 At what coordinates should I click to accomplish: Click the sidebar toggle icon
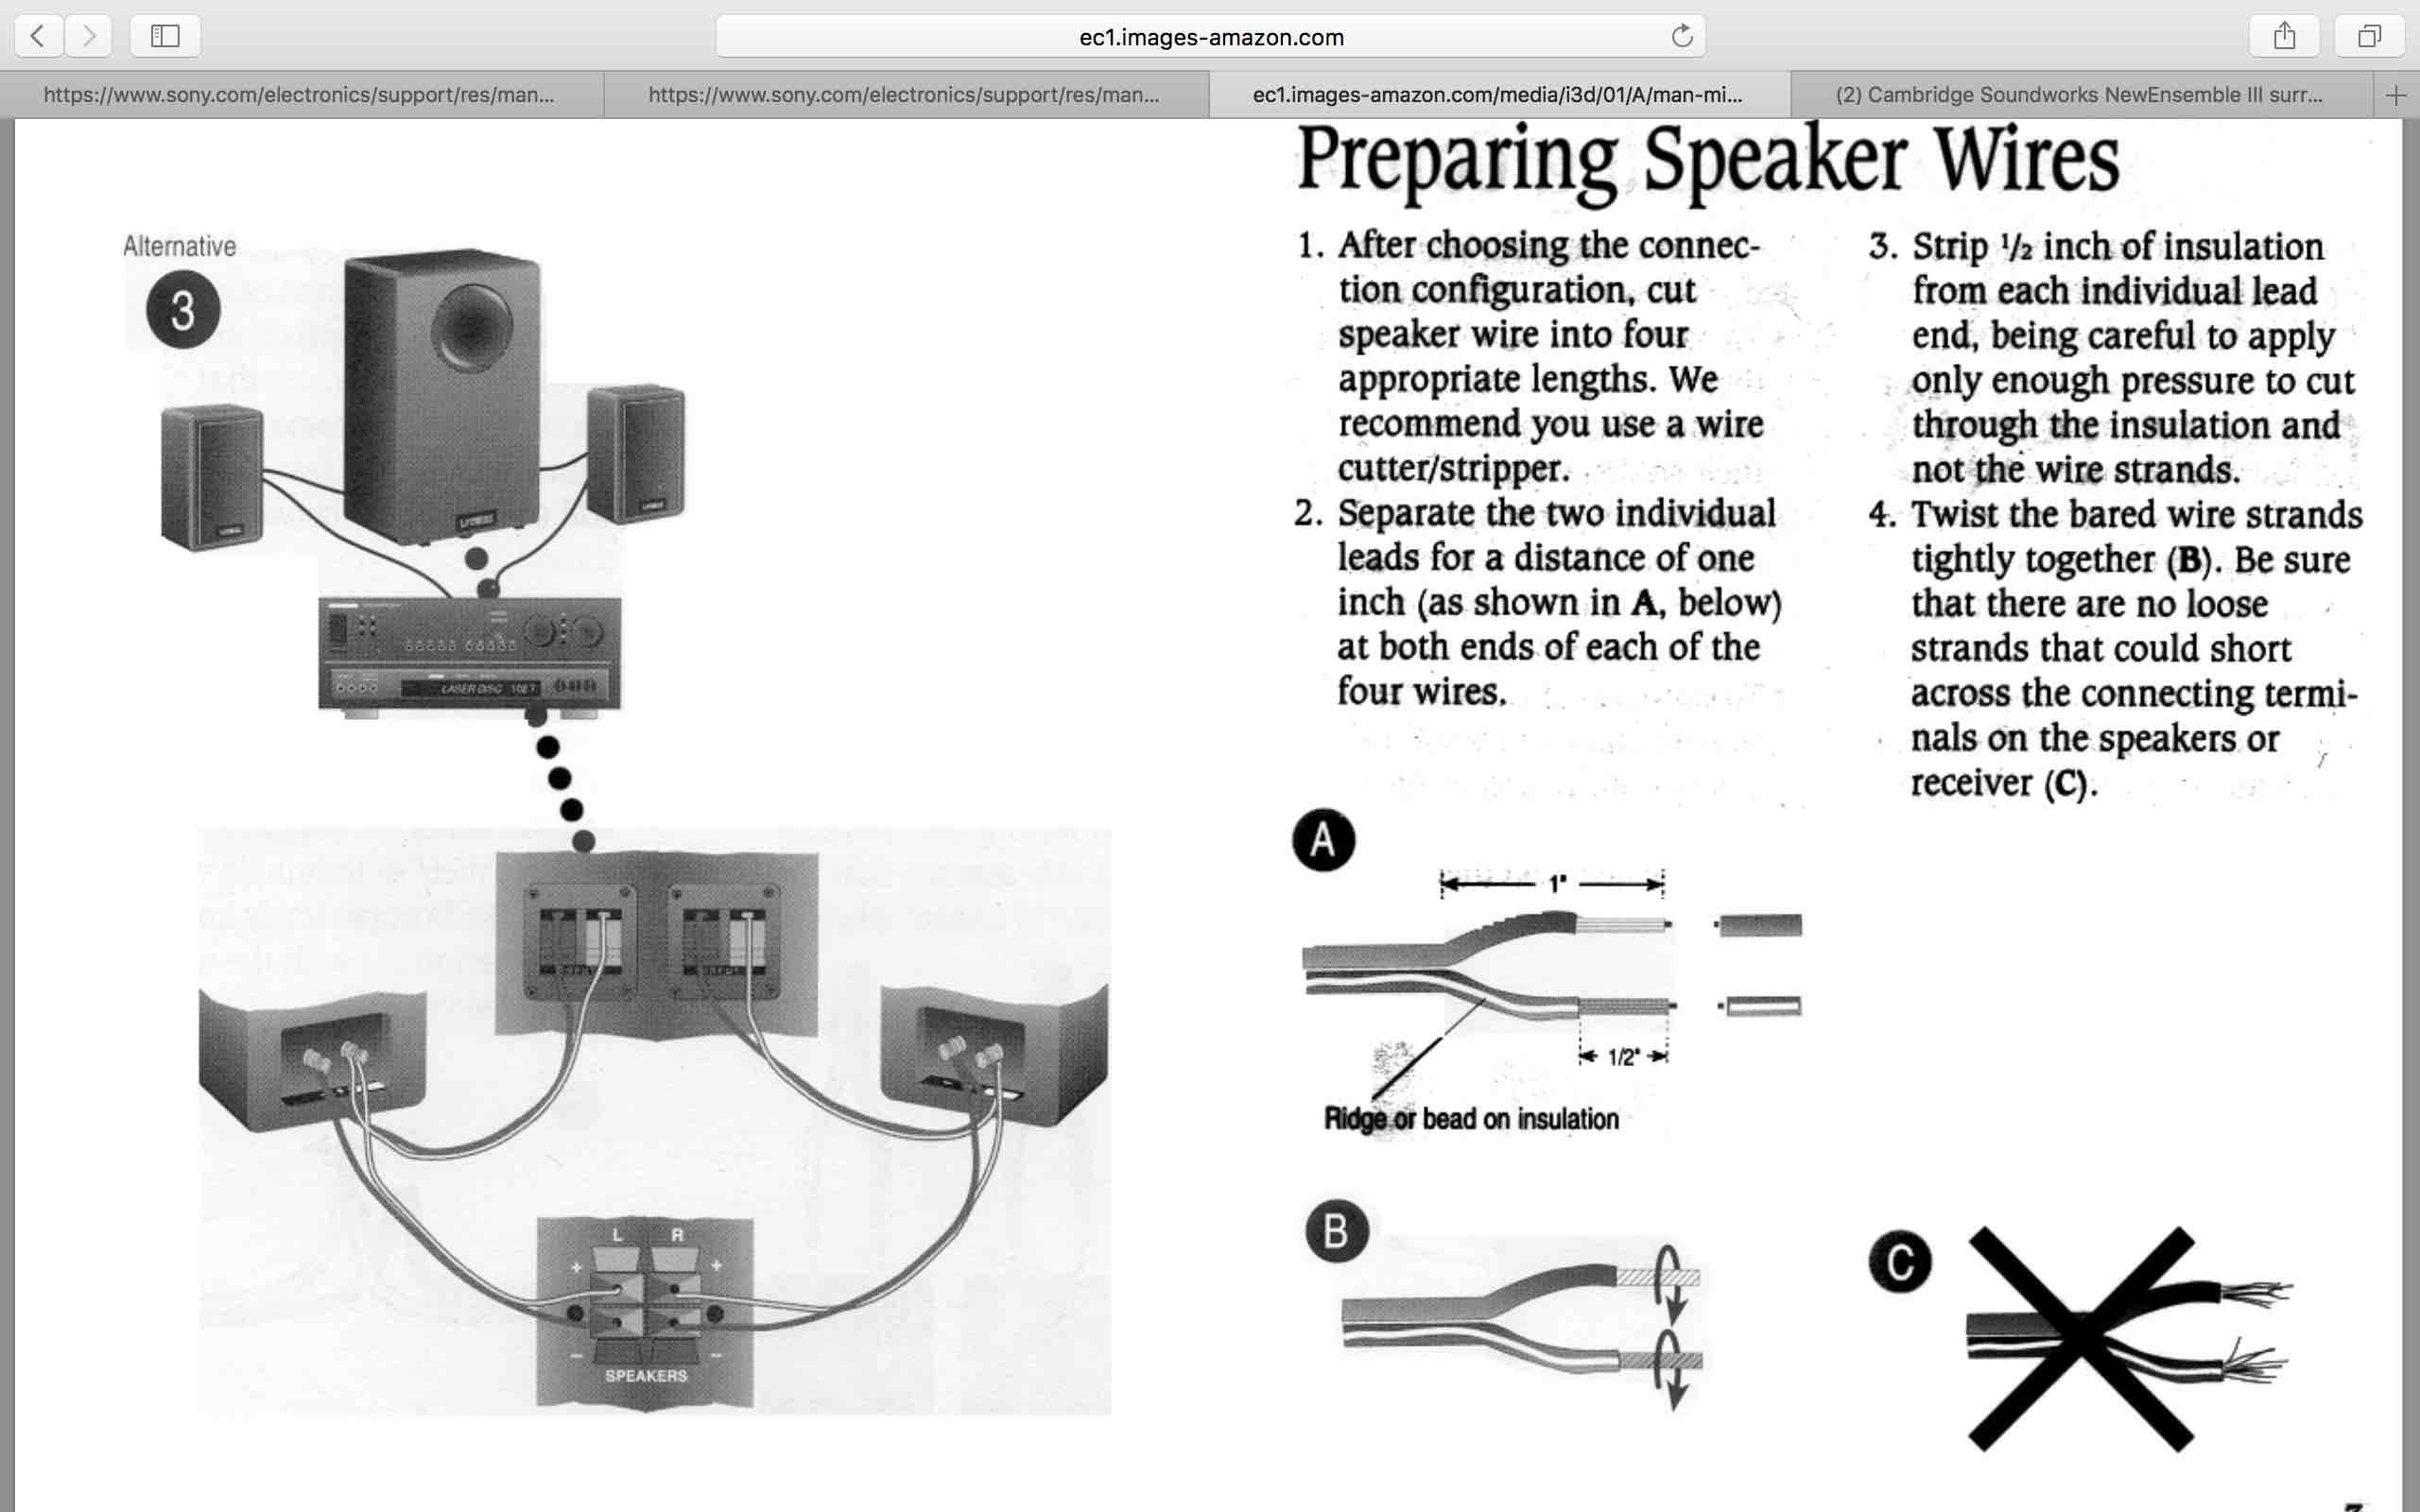(x=165, y=35)
